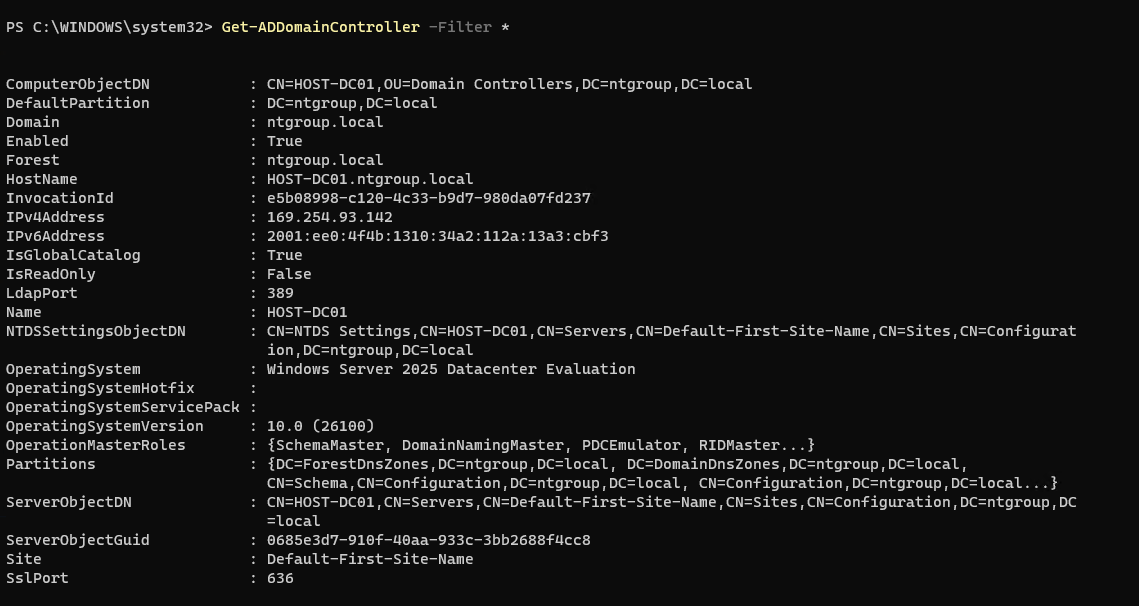The image size is (1139, 606).
Task: Click the PS C:\WINDOWS\system32 prompt
Action: (105, 27)
